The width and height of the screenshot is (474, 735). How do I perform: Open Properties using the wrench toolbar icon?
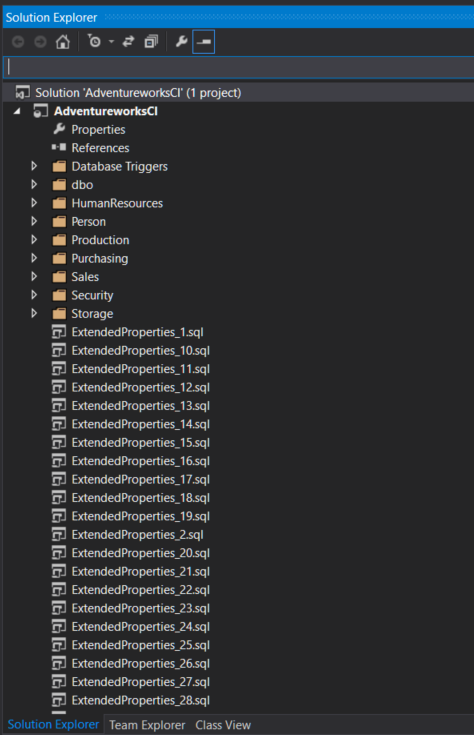click(181, 42)
